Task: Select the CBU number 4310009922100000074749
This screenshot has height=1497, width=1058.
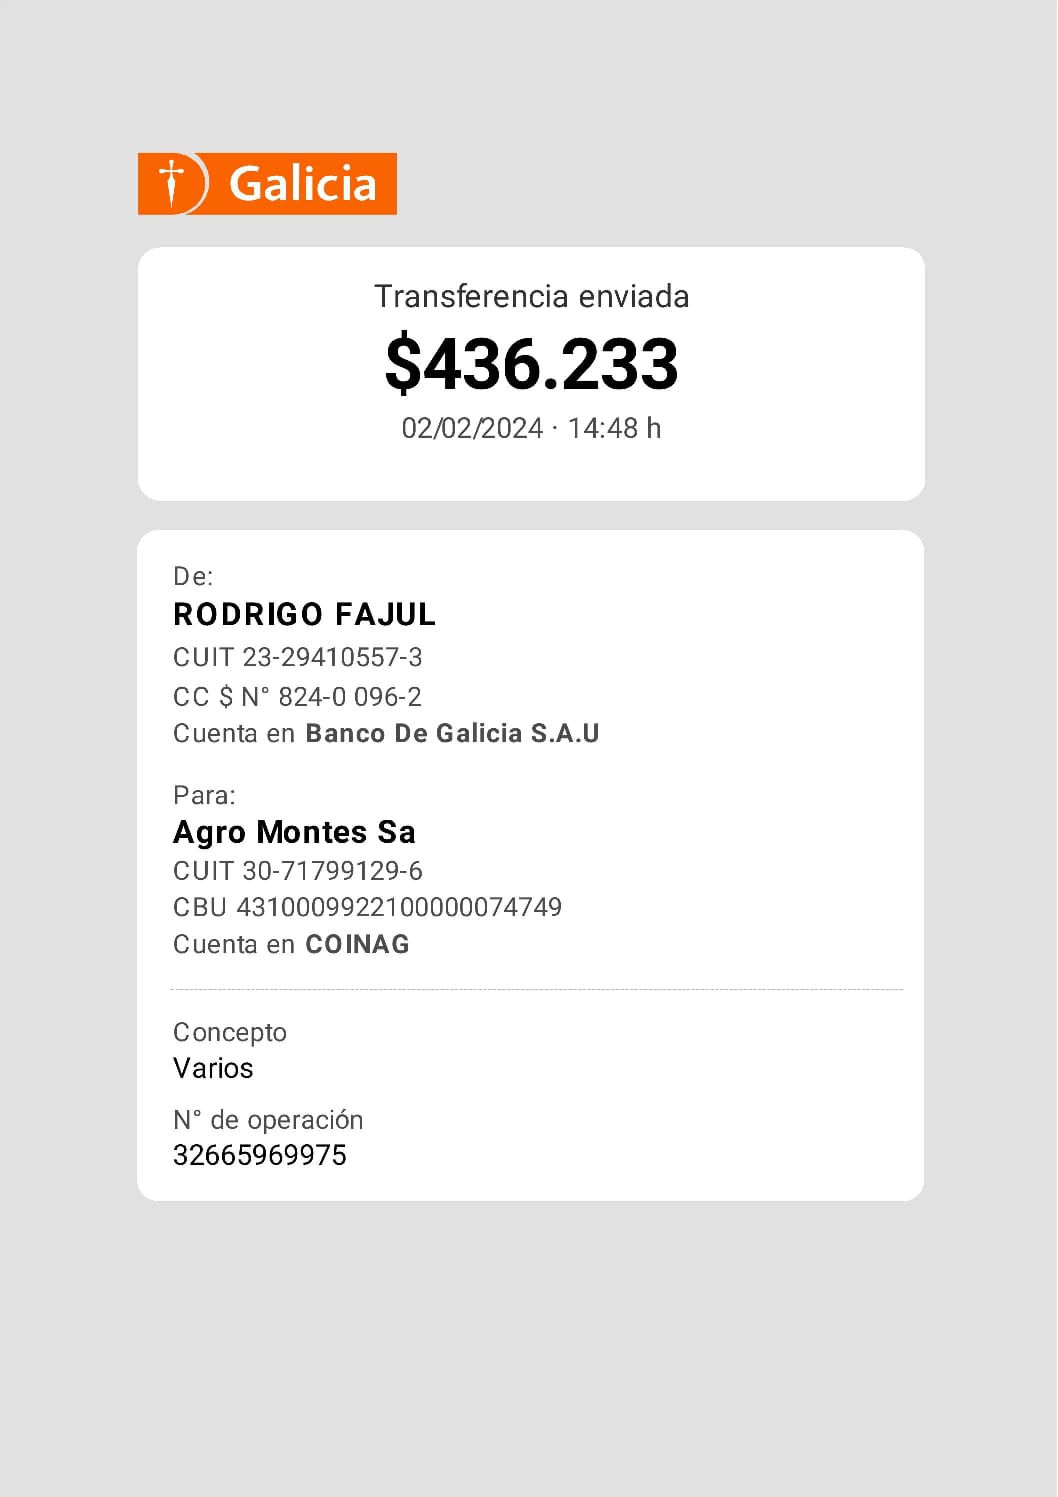Action: coord(367,907)
